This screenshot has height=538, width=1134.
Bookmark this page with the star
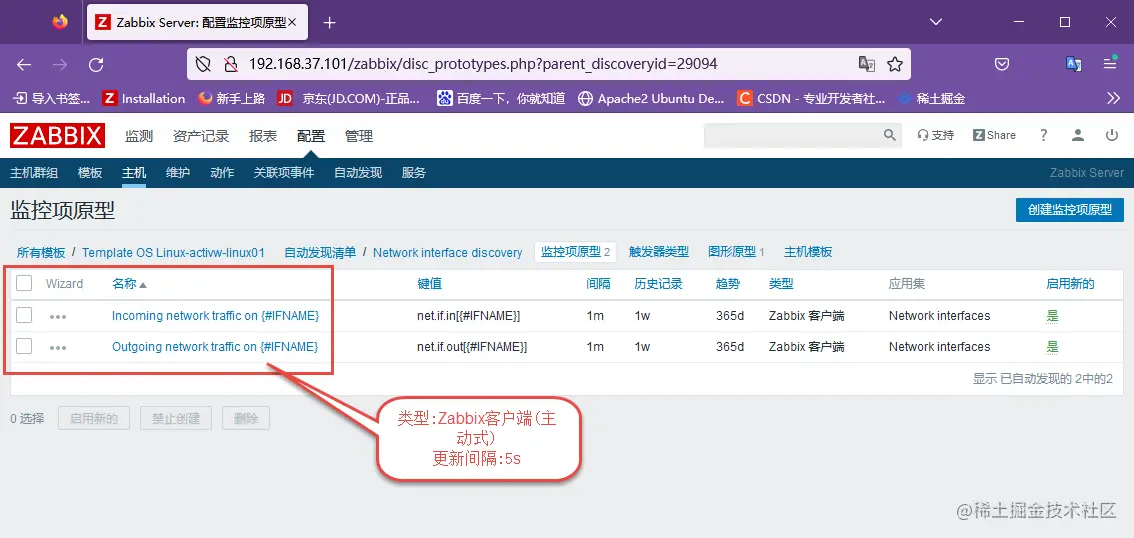pos(895,64)
